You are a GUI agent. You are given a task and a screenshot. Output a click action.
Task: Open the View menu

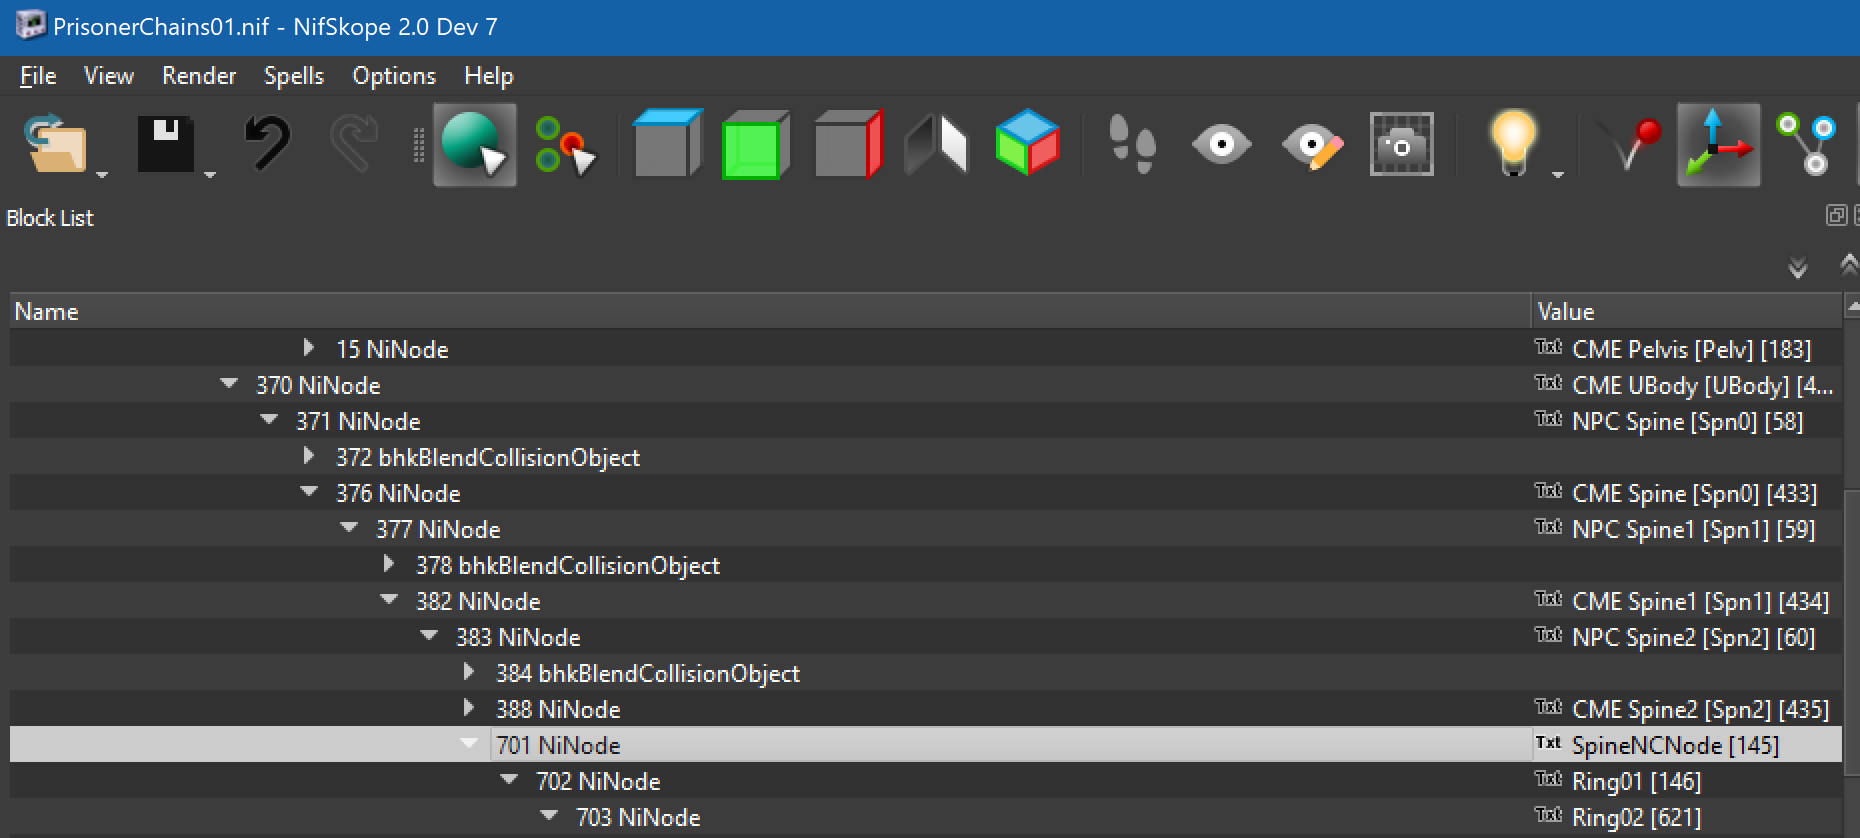[109, 76]
